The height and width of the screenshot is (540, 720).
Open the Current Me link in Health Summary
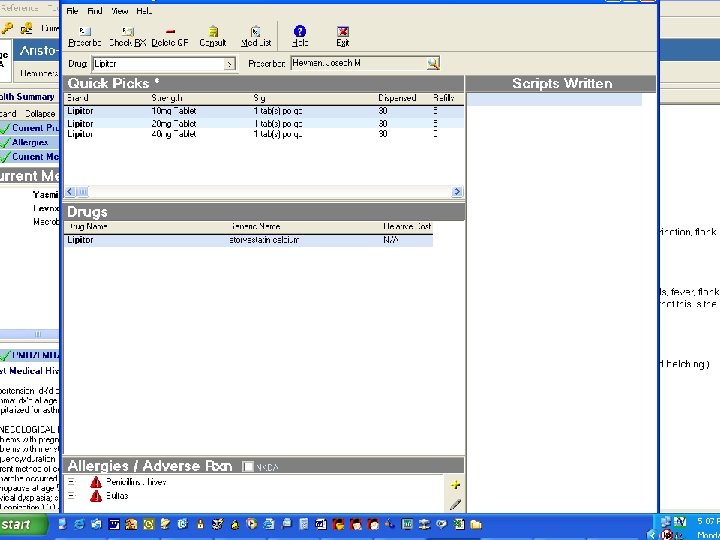pos(35,157)
